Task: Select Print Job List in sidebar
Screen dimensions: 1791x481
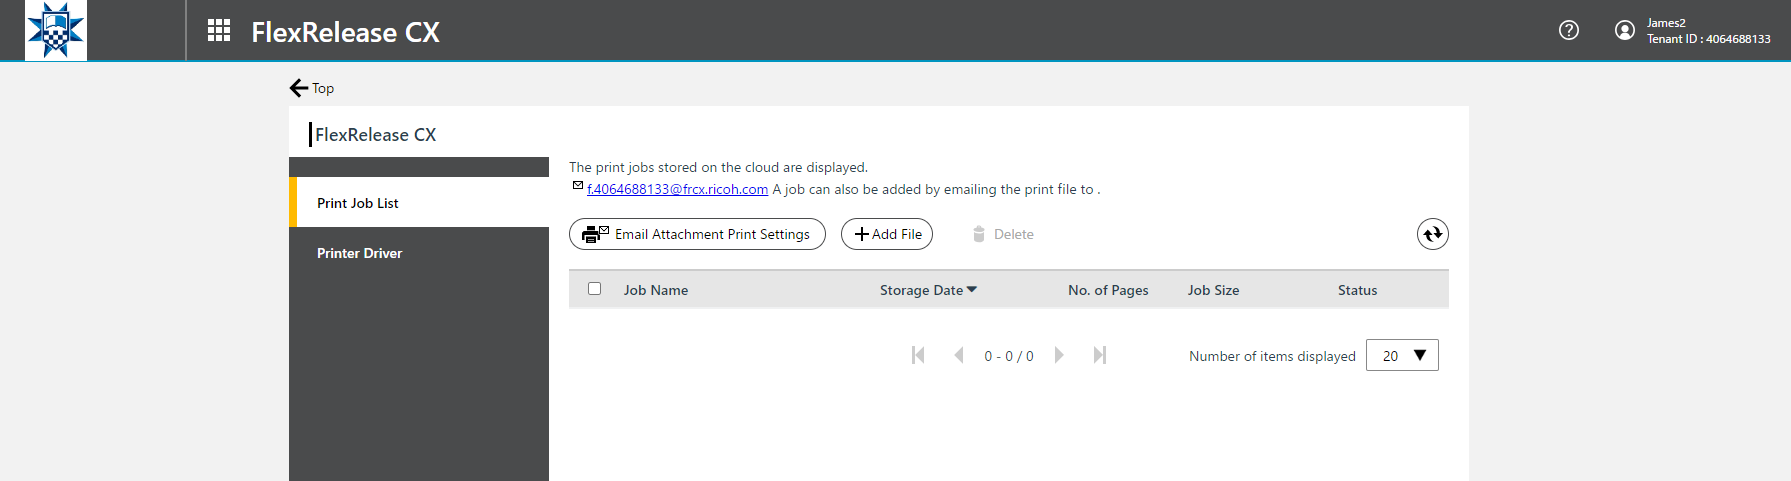Action: [419, 202]
